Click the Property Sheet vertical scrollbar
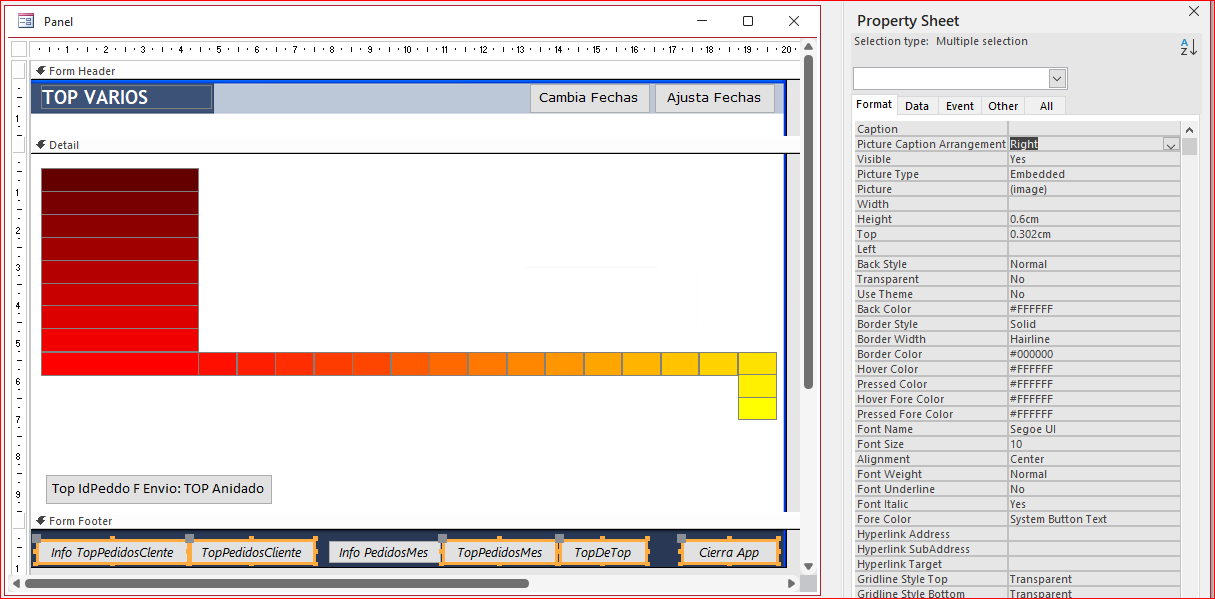 (1189, 147)
